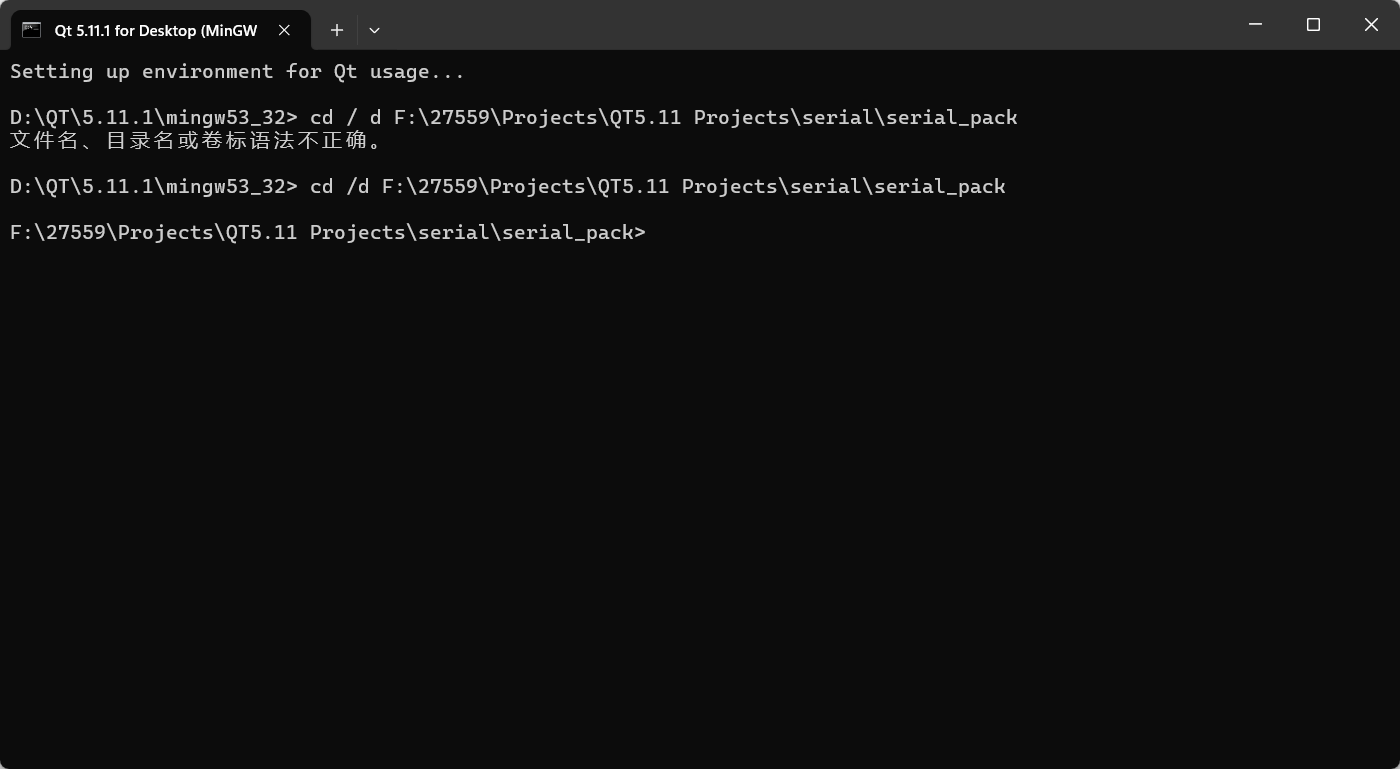Click the Chinese error message line
This screenshot has height=769, width=1400.
click(196, 140)
